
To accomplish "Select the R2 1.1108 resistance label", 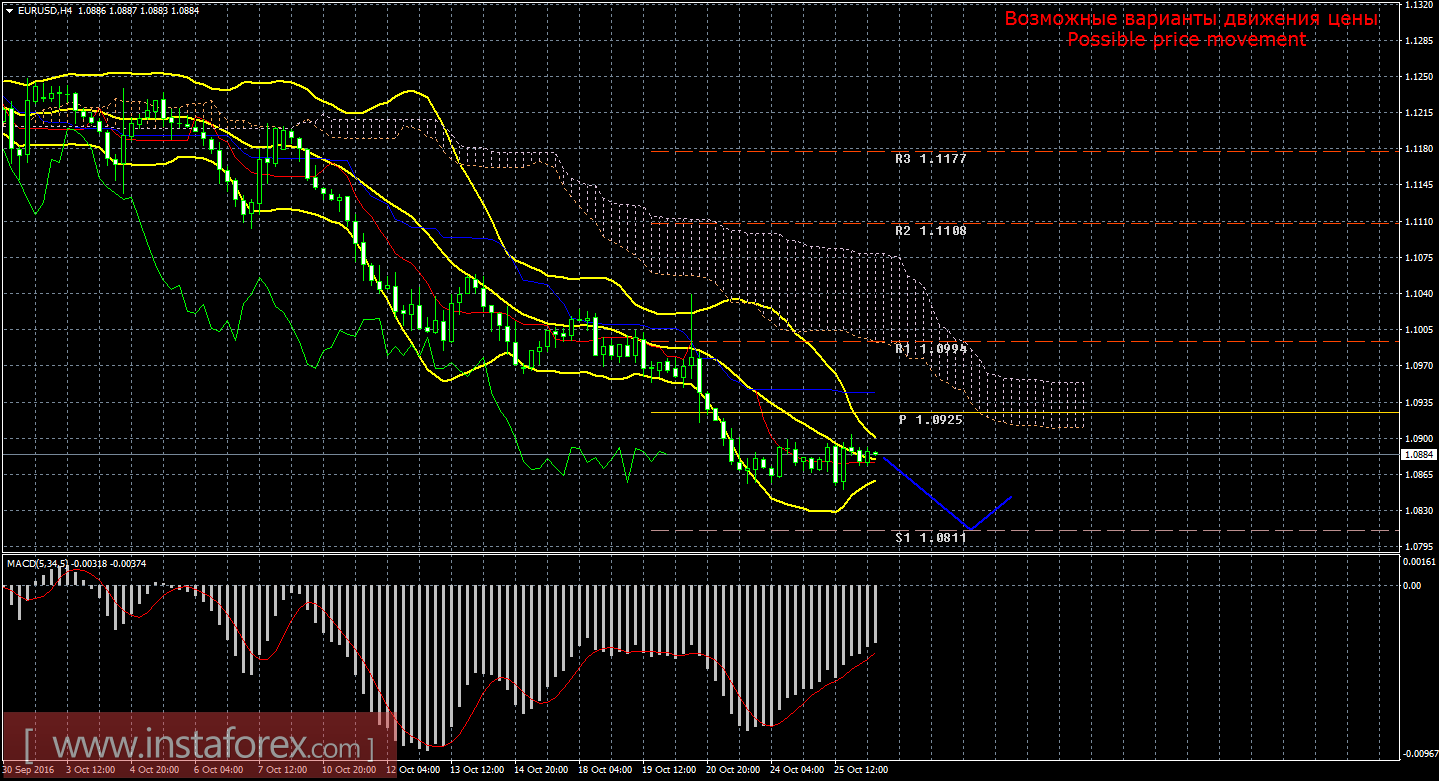I will tap(931, 230).
